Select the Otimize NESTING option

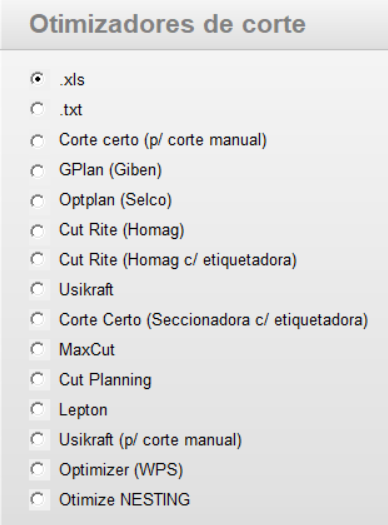point(37,499)
